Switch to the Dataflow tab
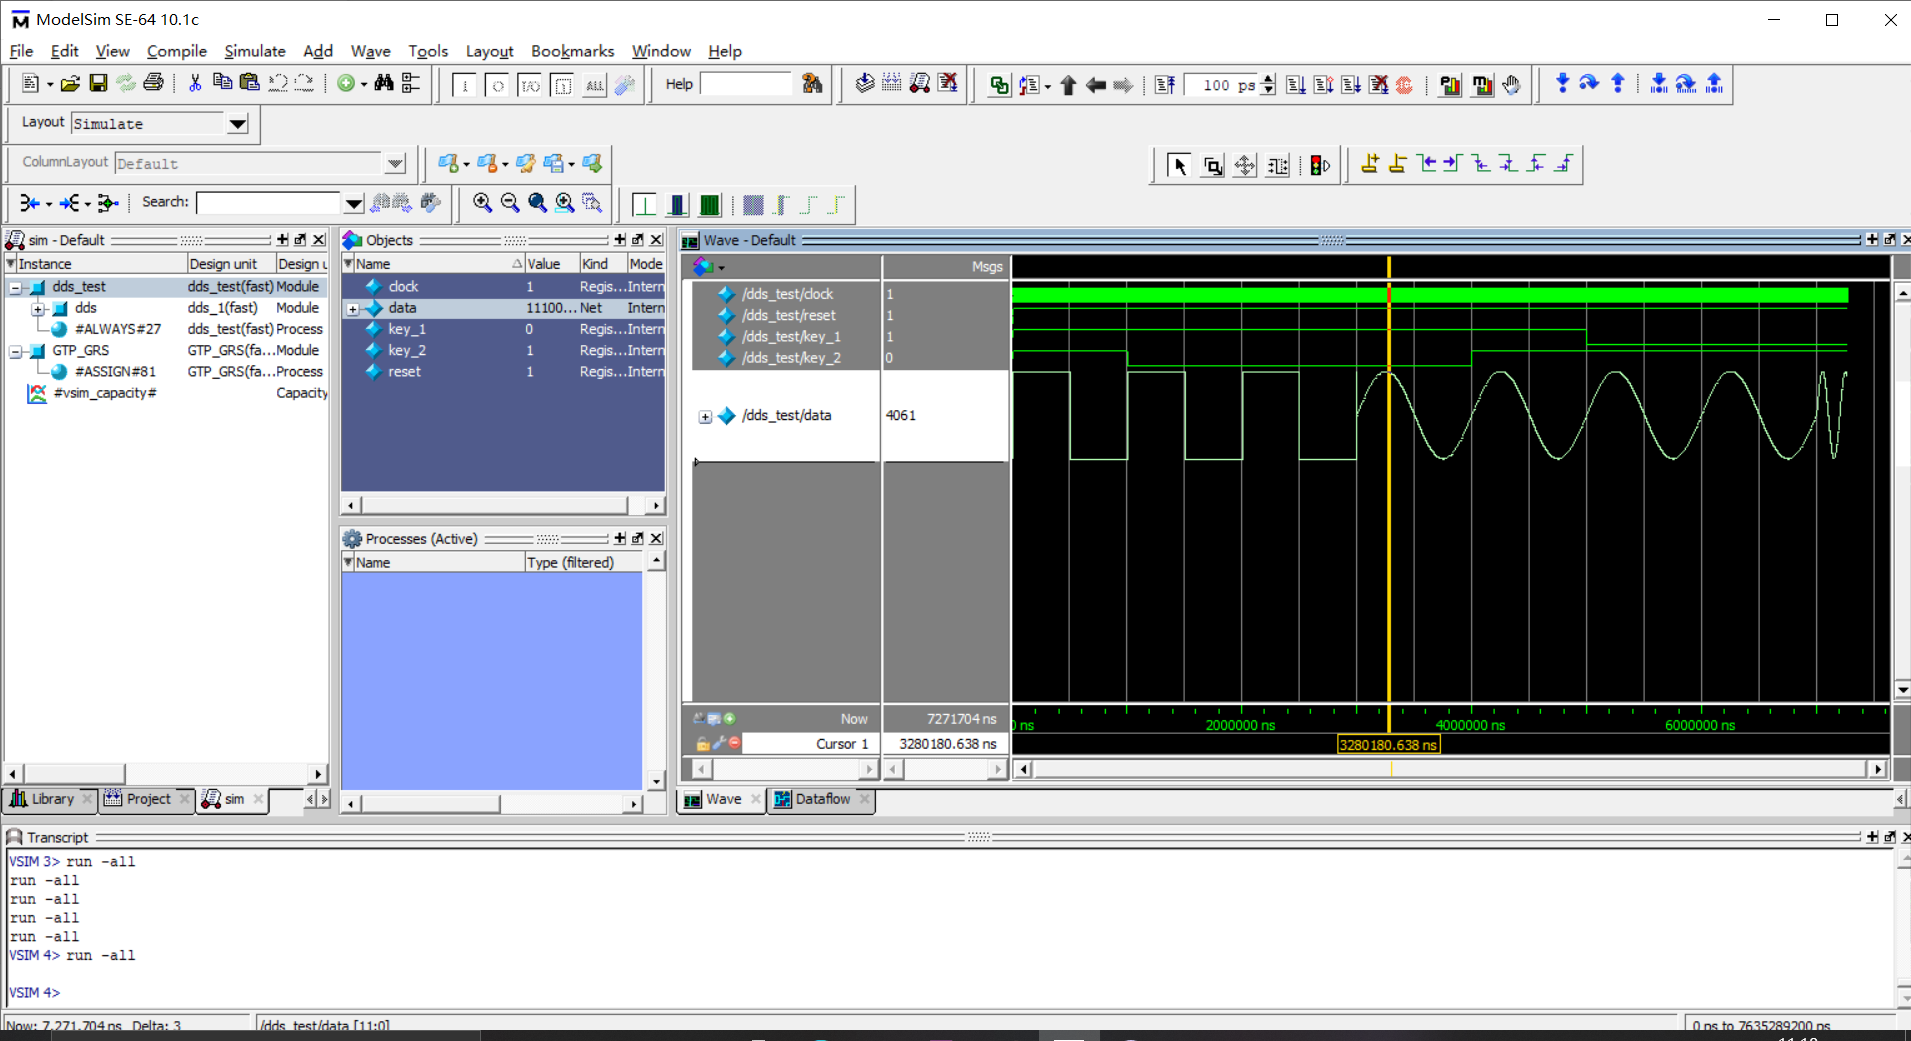Screen dimensions: 1911x1041 [x=821, y=799]
